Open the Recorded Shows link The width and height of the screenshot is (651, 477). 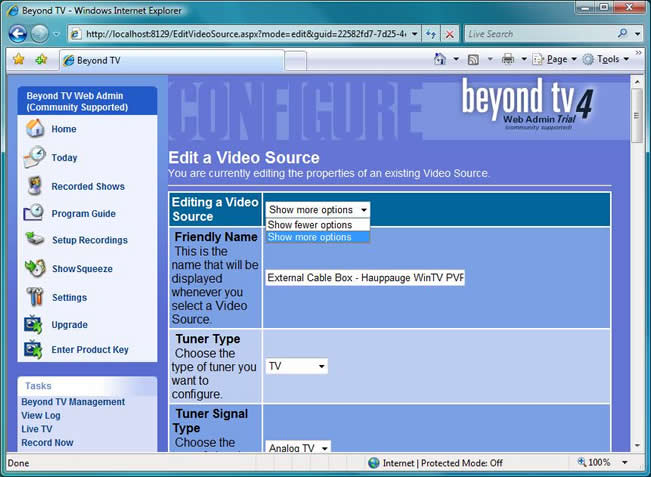tap(88, 186)
